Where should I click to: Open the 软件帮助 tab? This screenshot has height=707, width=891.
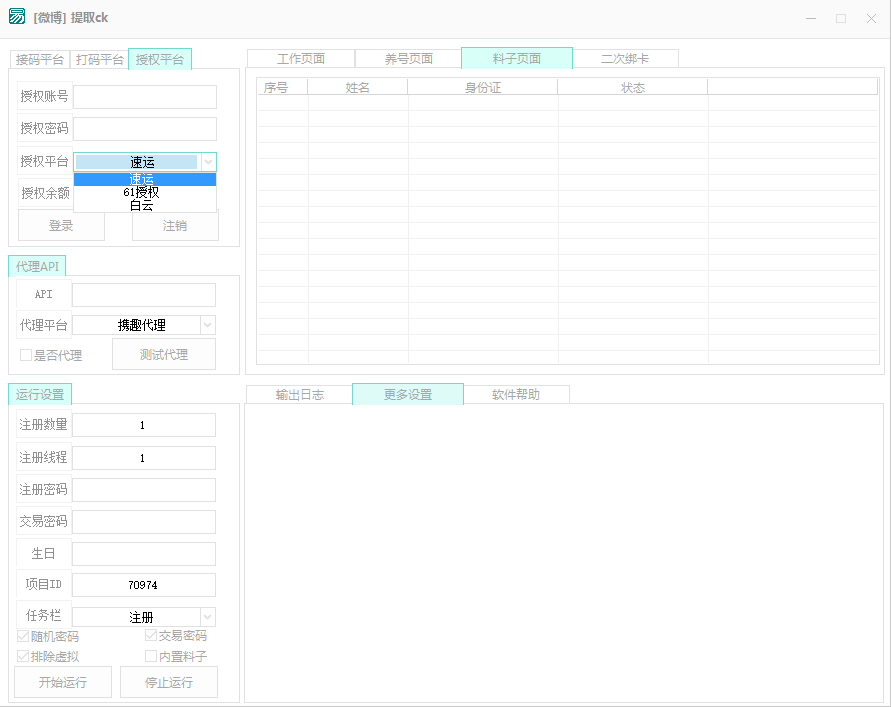pos(516,395)
